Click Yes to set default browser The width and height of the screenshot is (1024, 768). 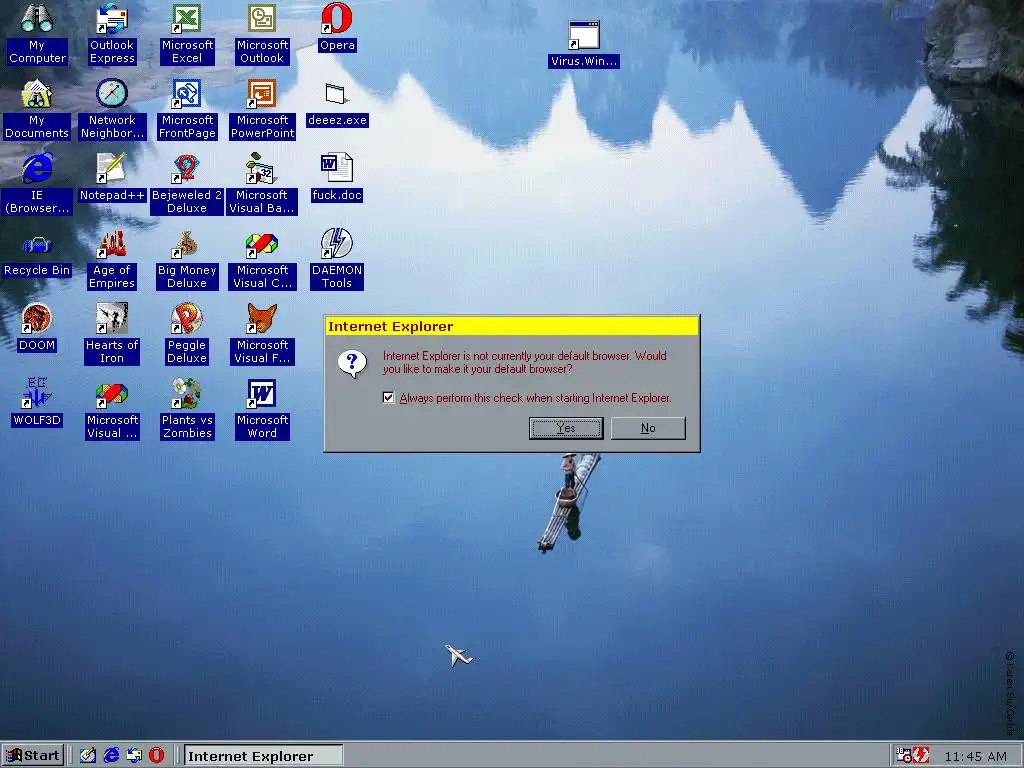click(566, 428)
